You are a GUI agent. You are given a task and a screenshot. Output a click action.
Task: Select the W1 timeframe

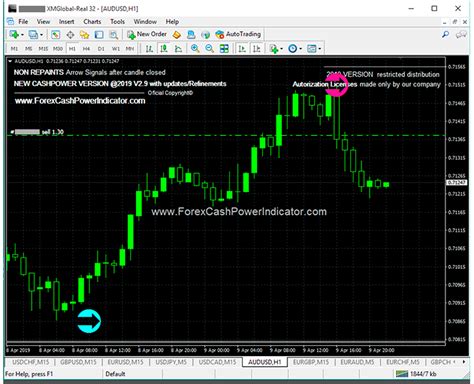116,49
